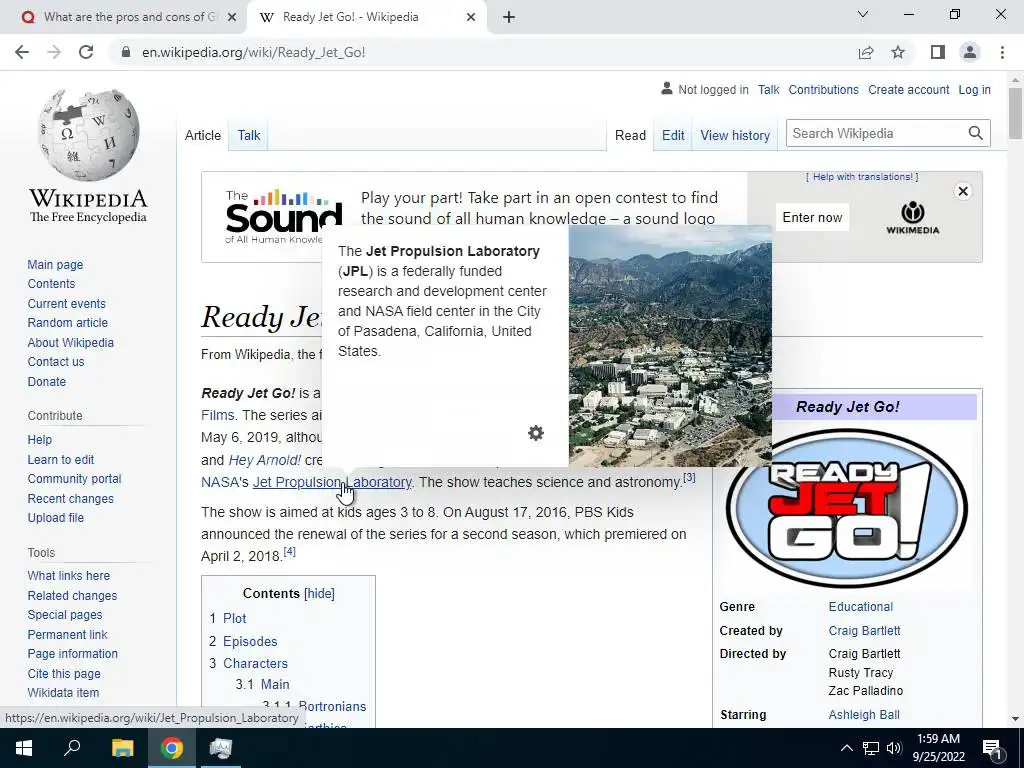Open the Chrome profile avatar

coord(970,52)
